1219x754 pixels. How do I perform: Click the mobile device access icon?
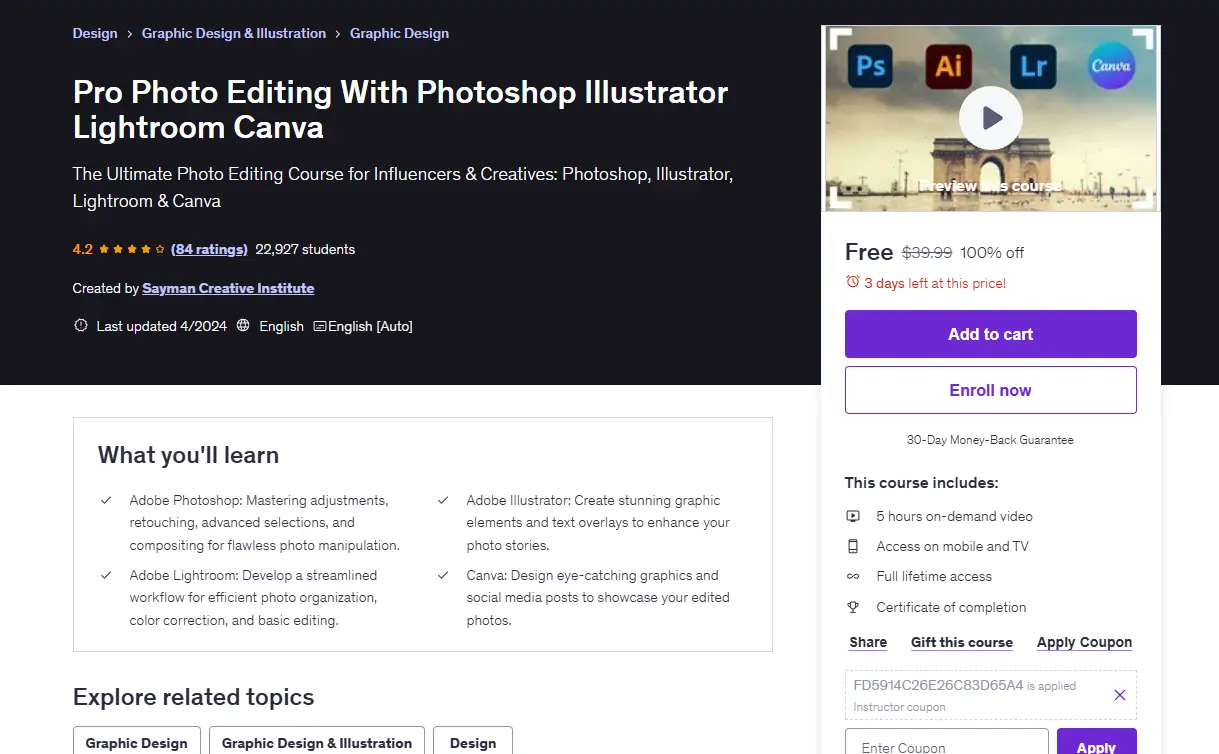point(853,546)
